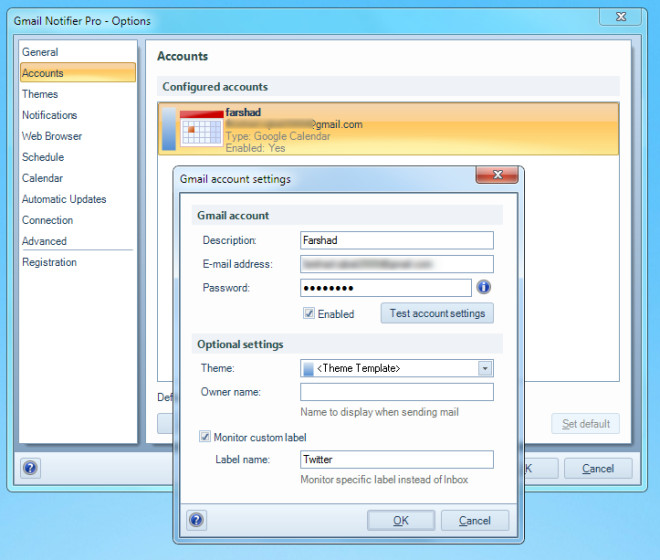This screenshot has width=660, height=560.
Task: Click the password info icon
Action: [x=484, y=287]
